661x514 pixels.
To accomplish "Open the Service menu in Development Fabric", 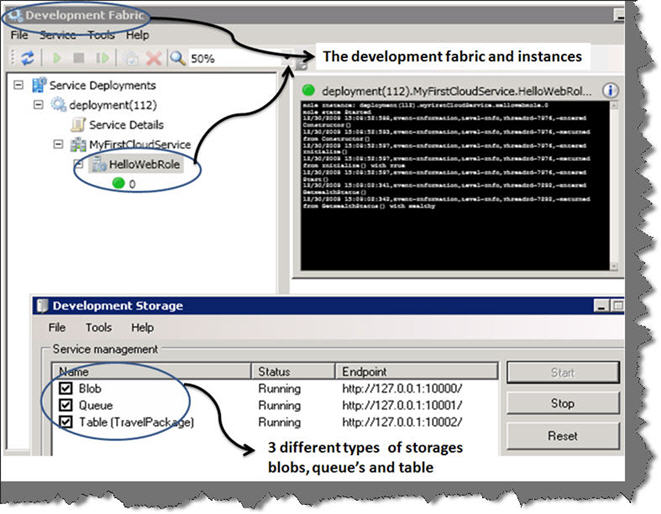I will [58, 35].
